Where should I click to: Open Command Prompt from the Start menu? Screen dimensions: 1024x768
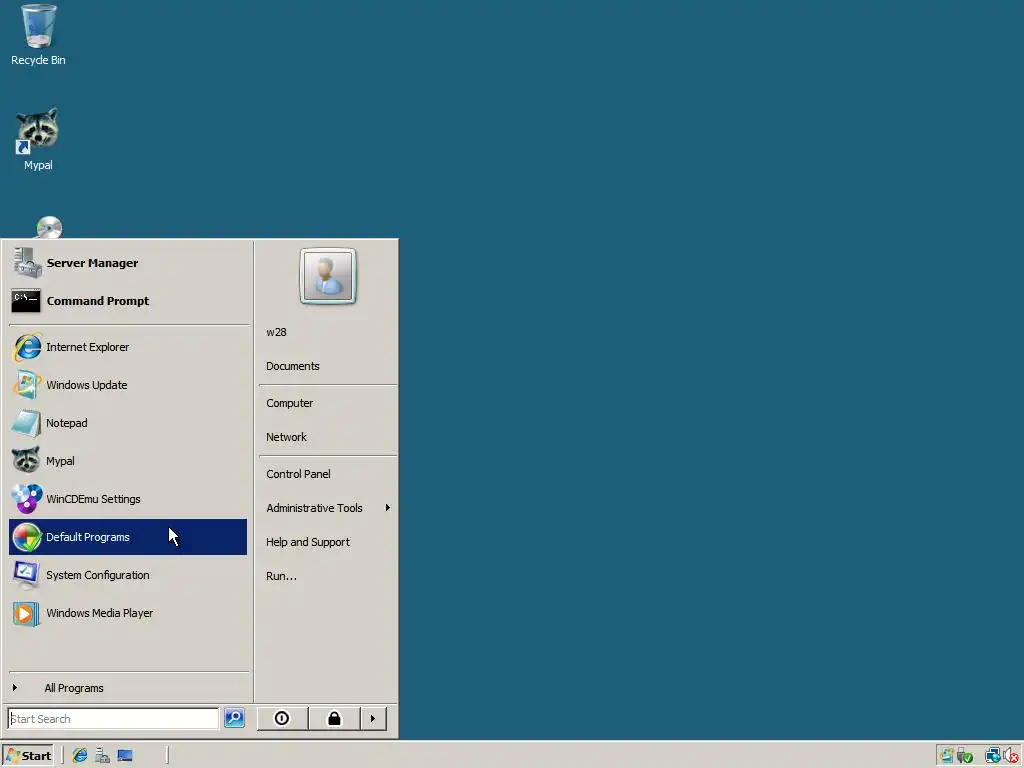[128, 301]
